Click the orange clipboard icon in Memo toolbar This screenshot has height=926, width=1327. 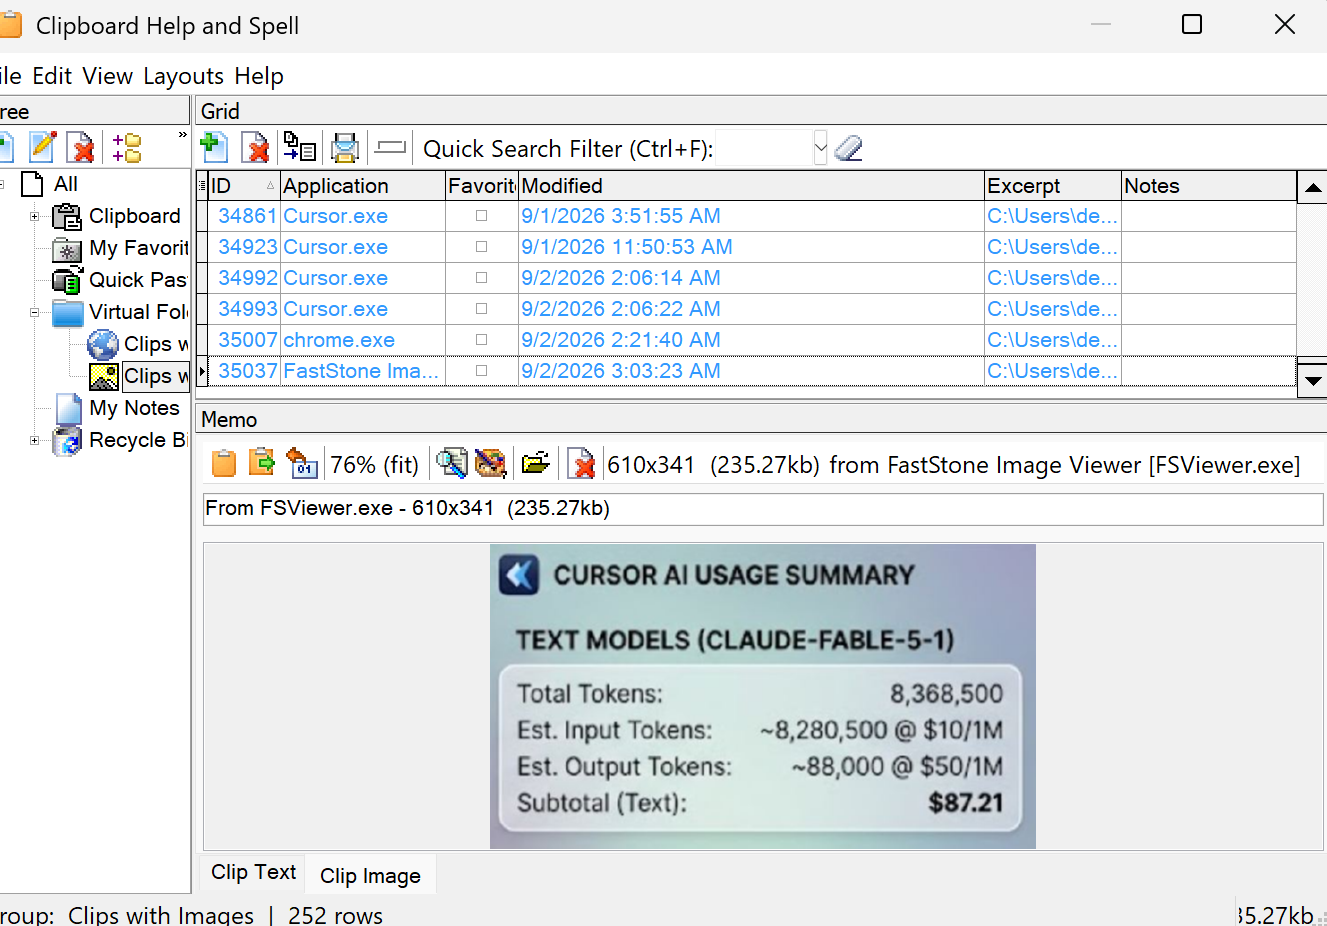(x=224, y=464)
